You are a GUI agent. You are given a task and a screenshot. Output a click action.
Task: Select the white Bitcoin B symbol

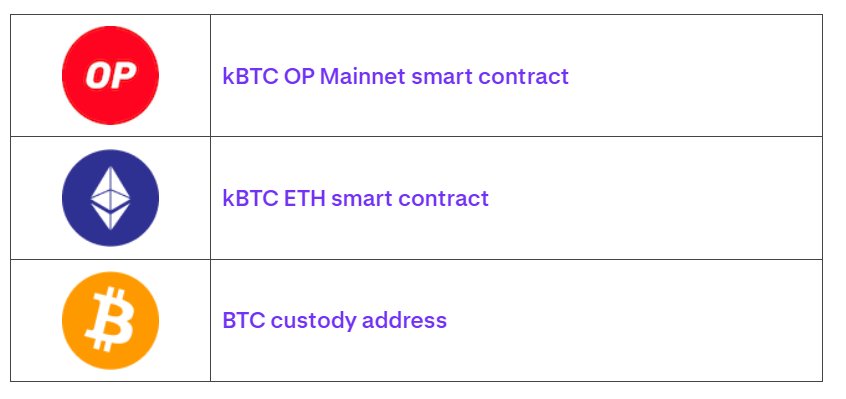tap(110, 320)
